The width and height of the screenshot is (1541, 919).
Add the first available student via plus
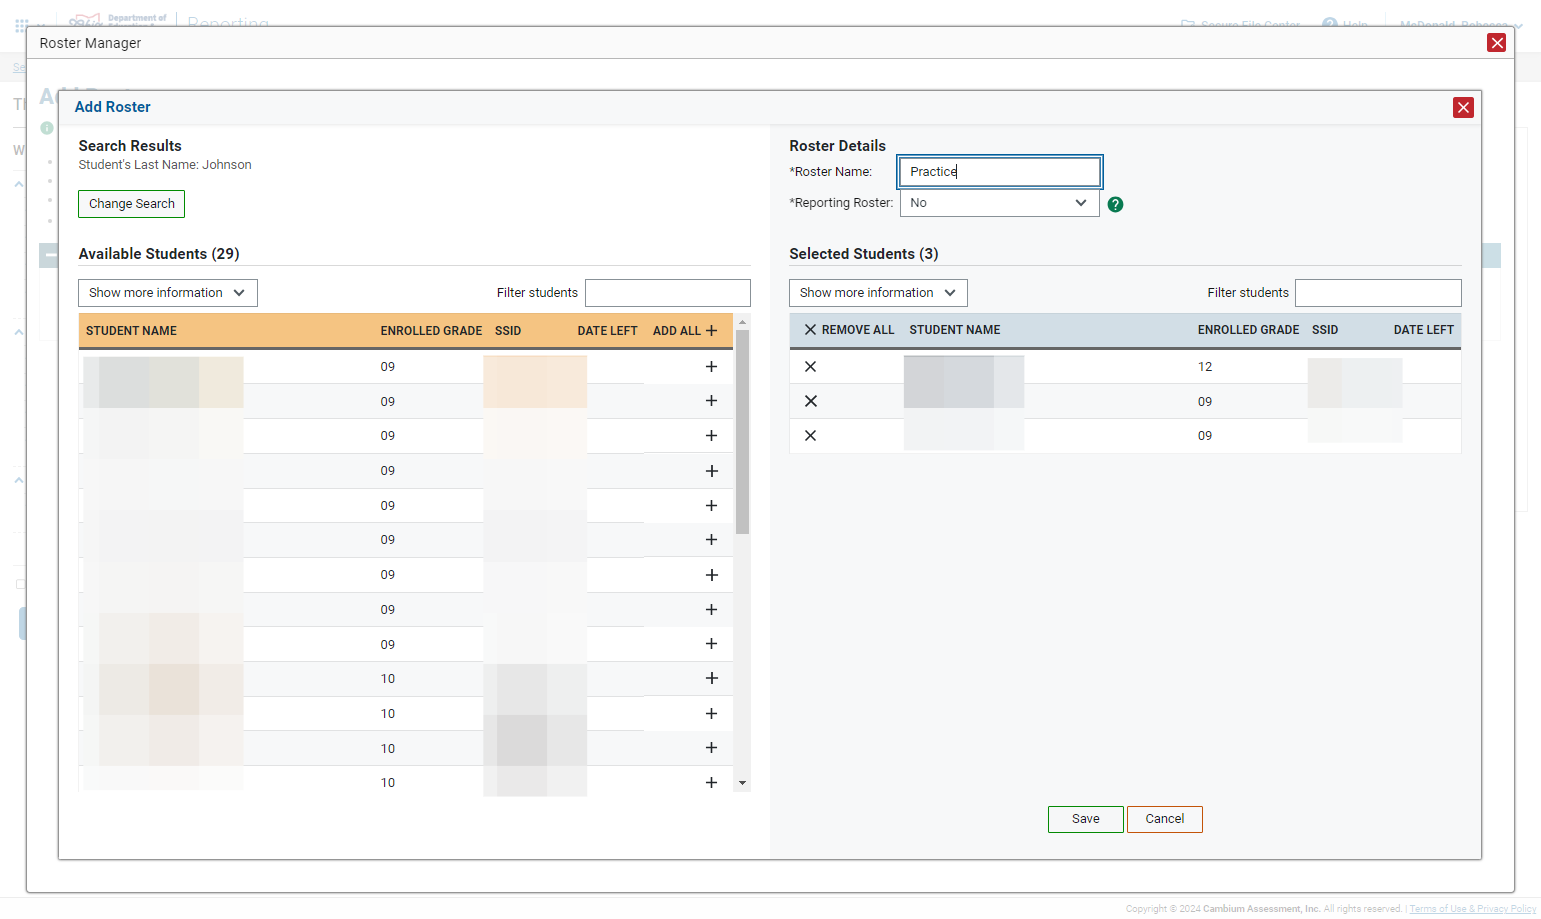711,367
